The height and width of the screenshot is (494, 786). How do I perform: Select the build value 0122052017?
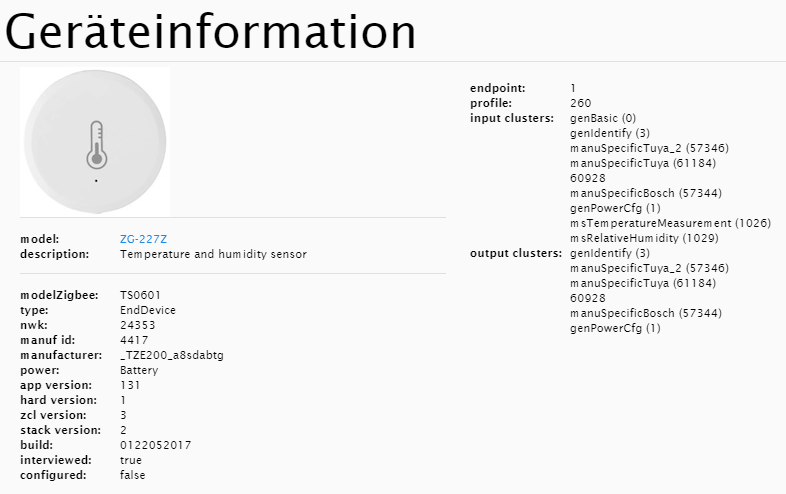(155, 445)
